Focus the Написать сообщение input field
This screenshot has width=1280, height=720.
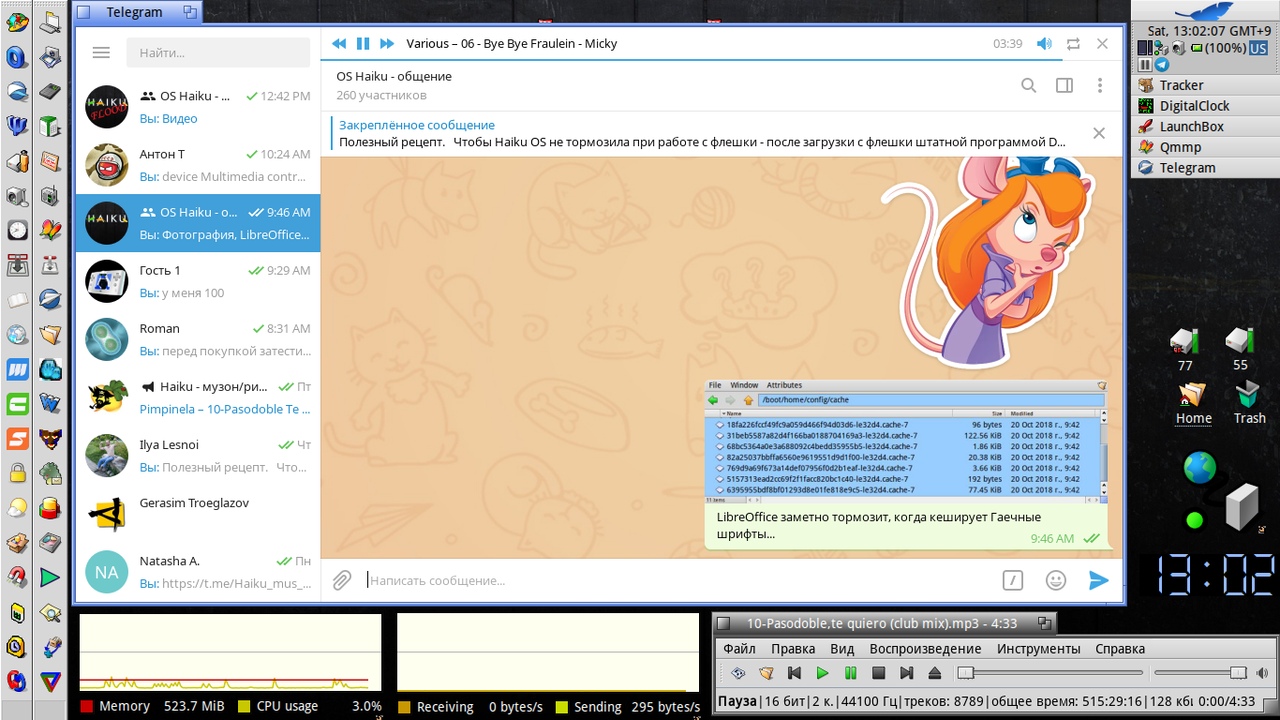pos(680,580)
